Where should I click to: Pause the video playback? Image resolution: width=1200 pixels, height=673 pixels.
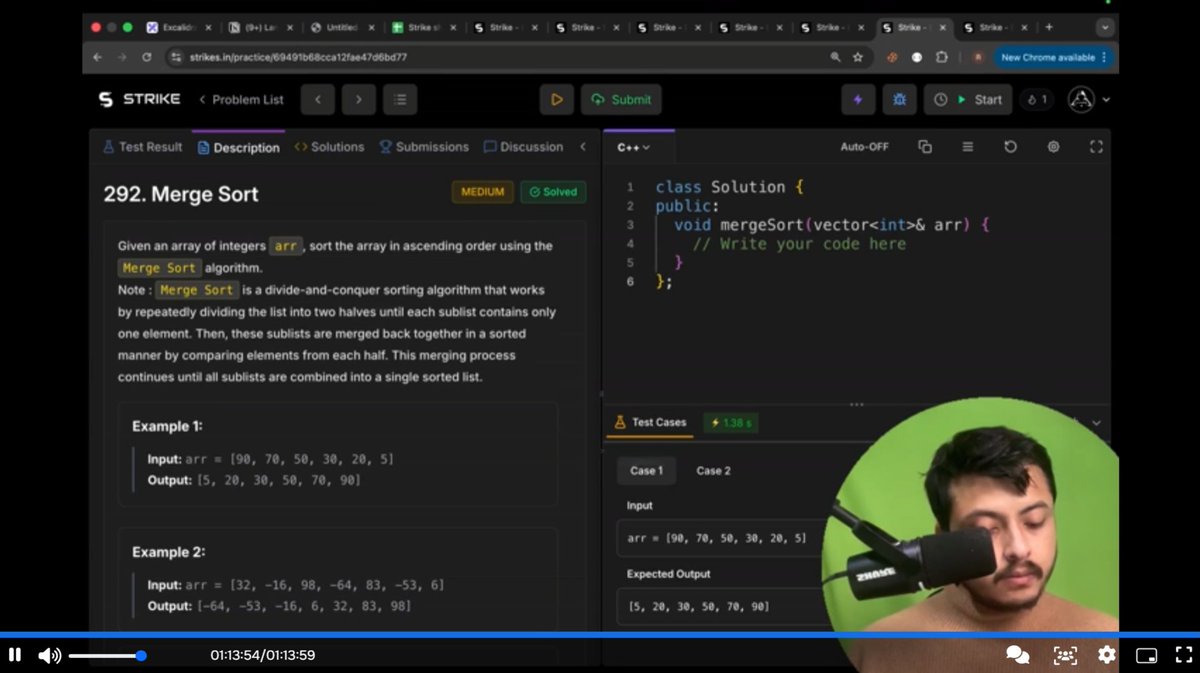15,655
